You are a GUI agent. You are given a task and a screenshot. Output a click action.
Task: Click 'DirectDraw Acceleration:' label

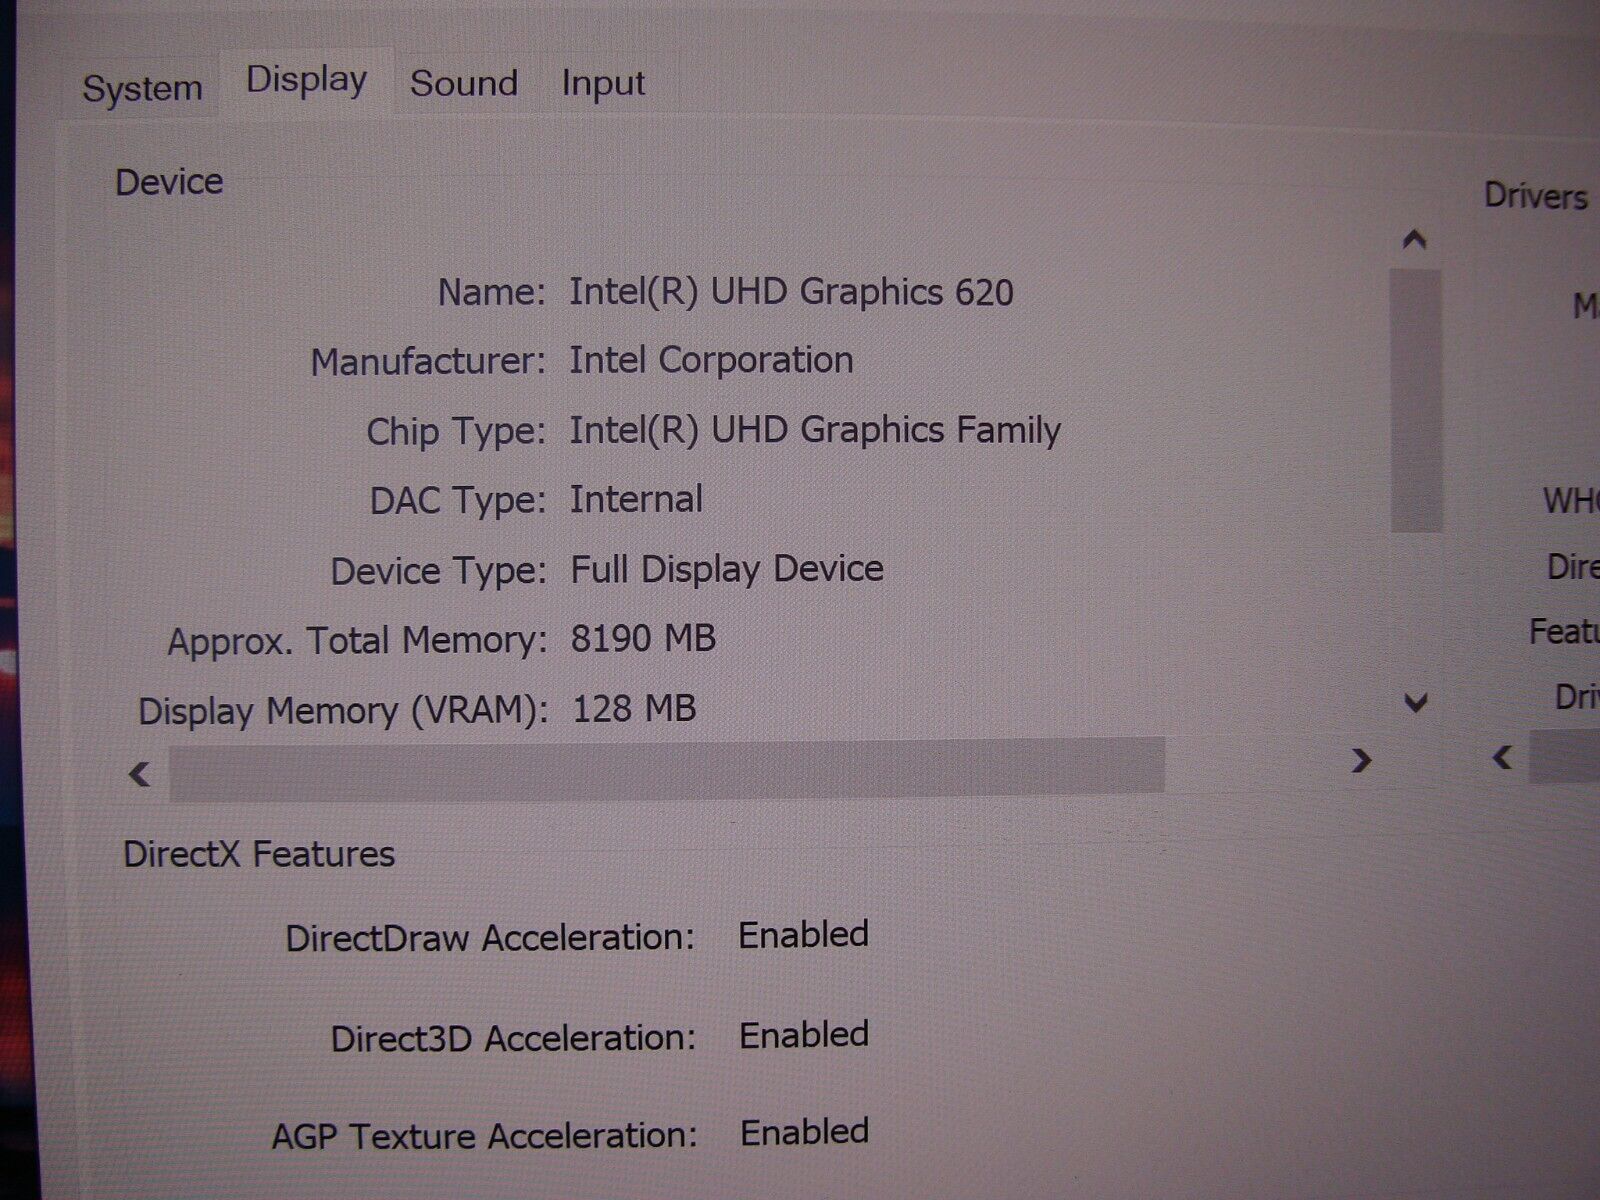(490, 938)
